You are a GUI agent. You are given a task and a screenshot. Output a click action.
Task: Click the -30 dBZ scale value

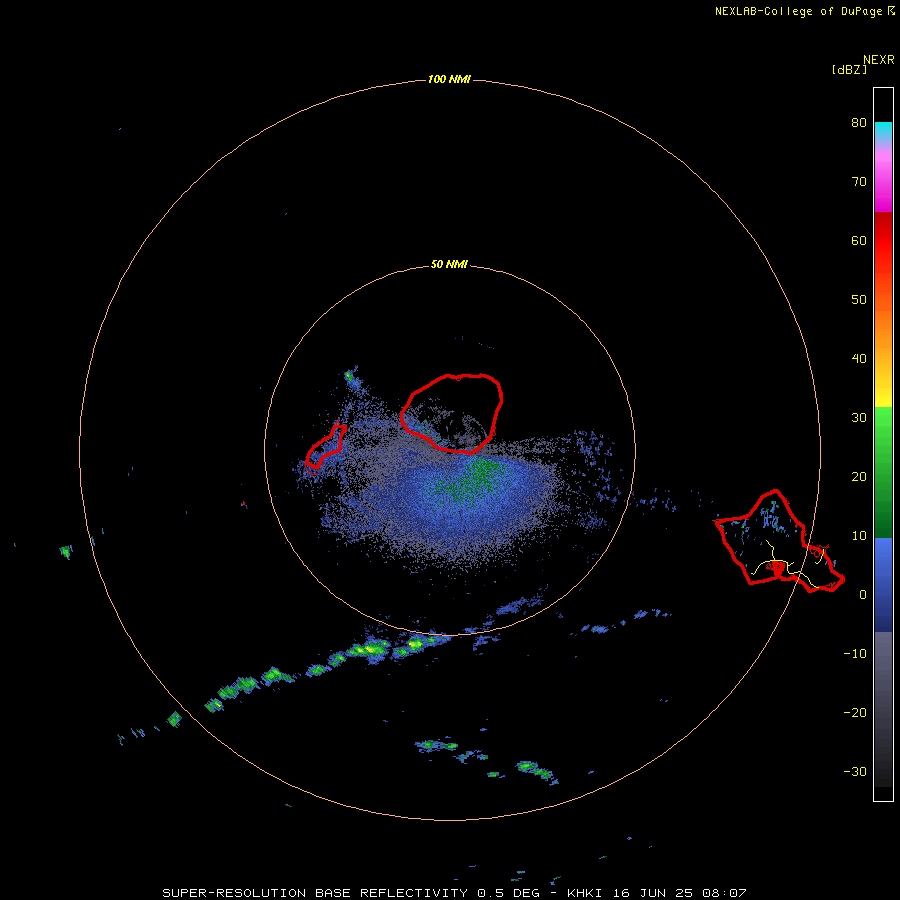click(x=855, y=771)
